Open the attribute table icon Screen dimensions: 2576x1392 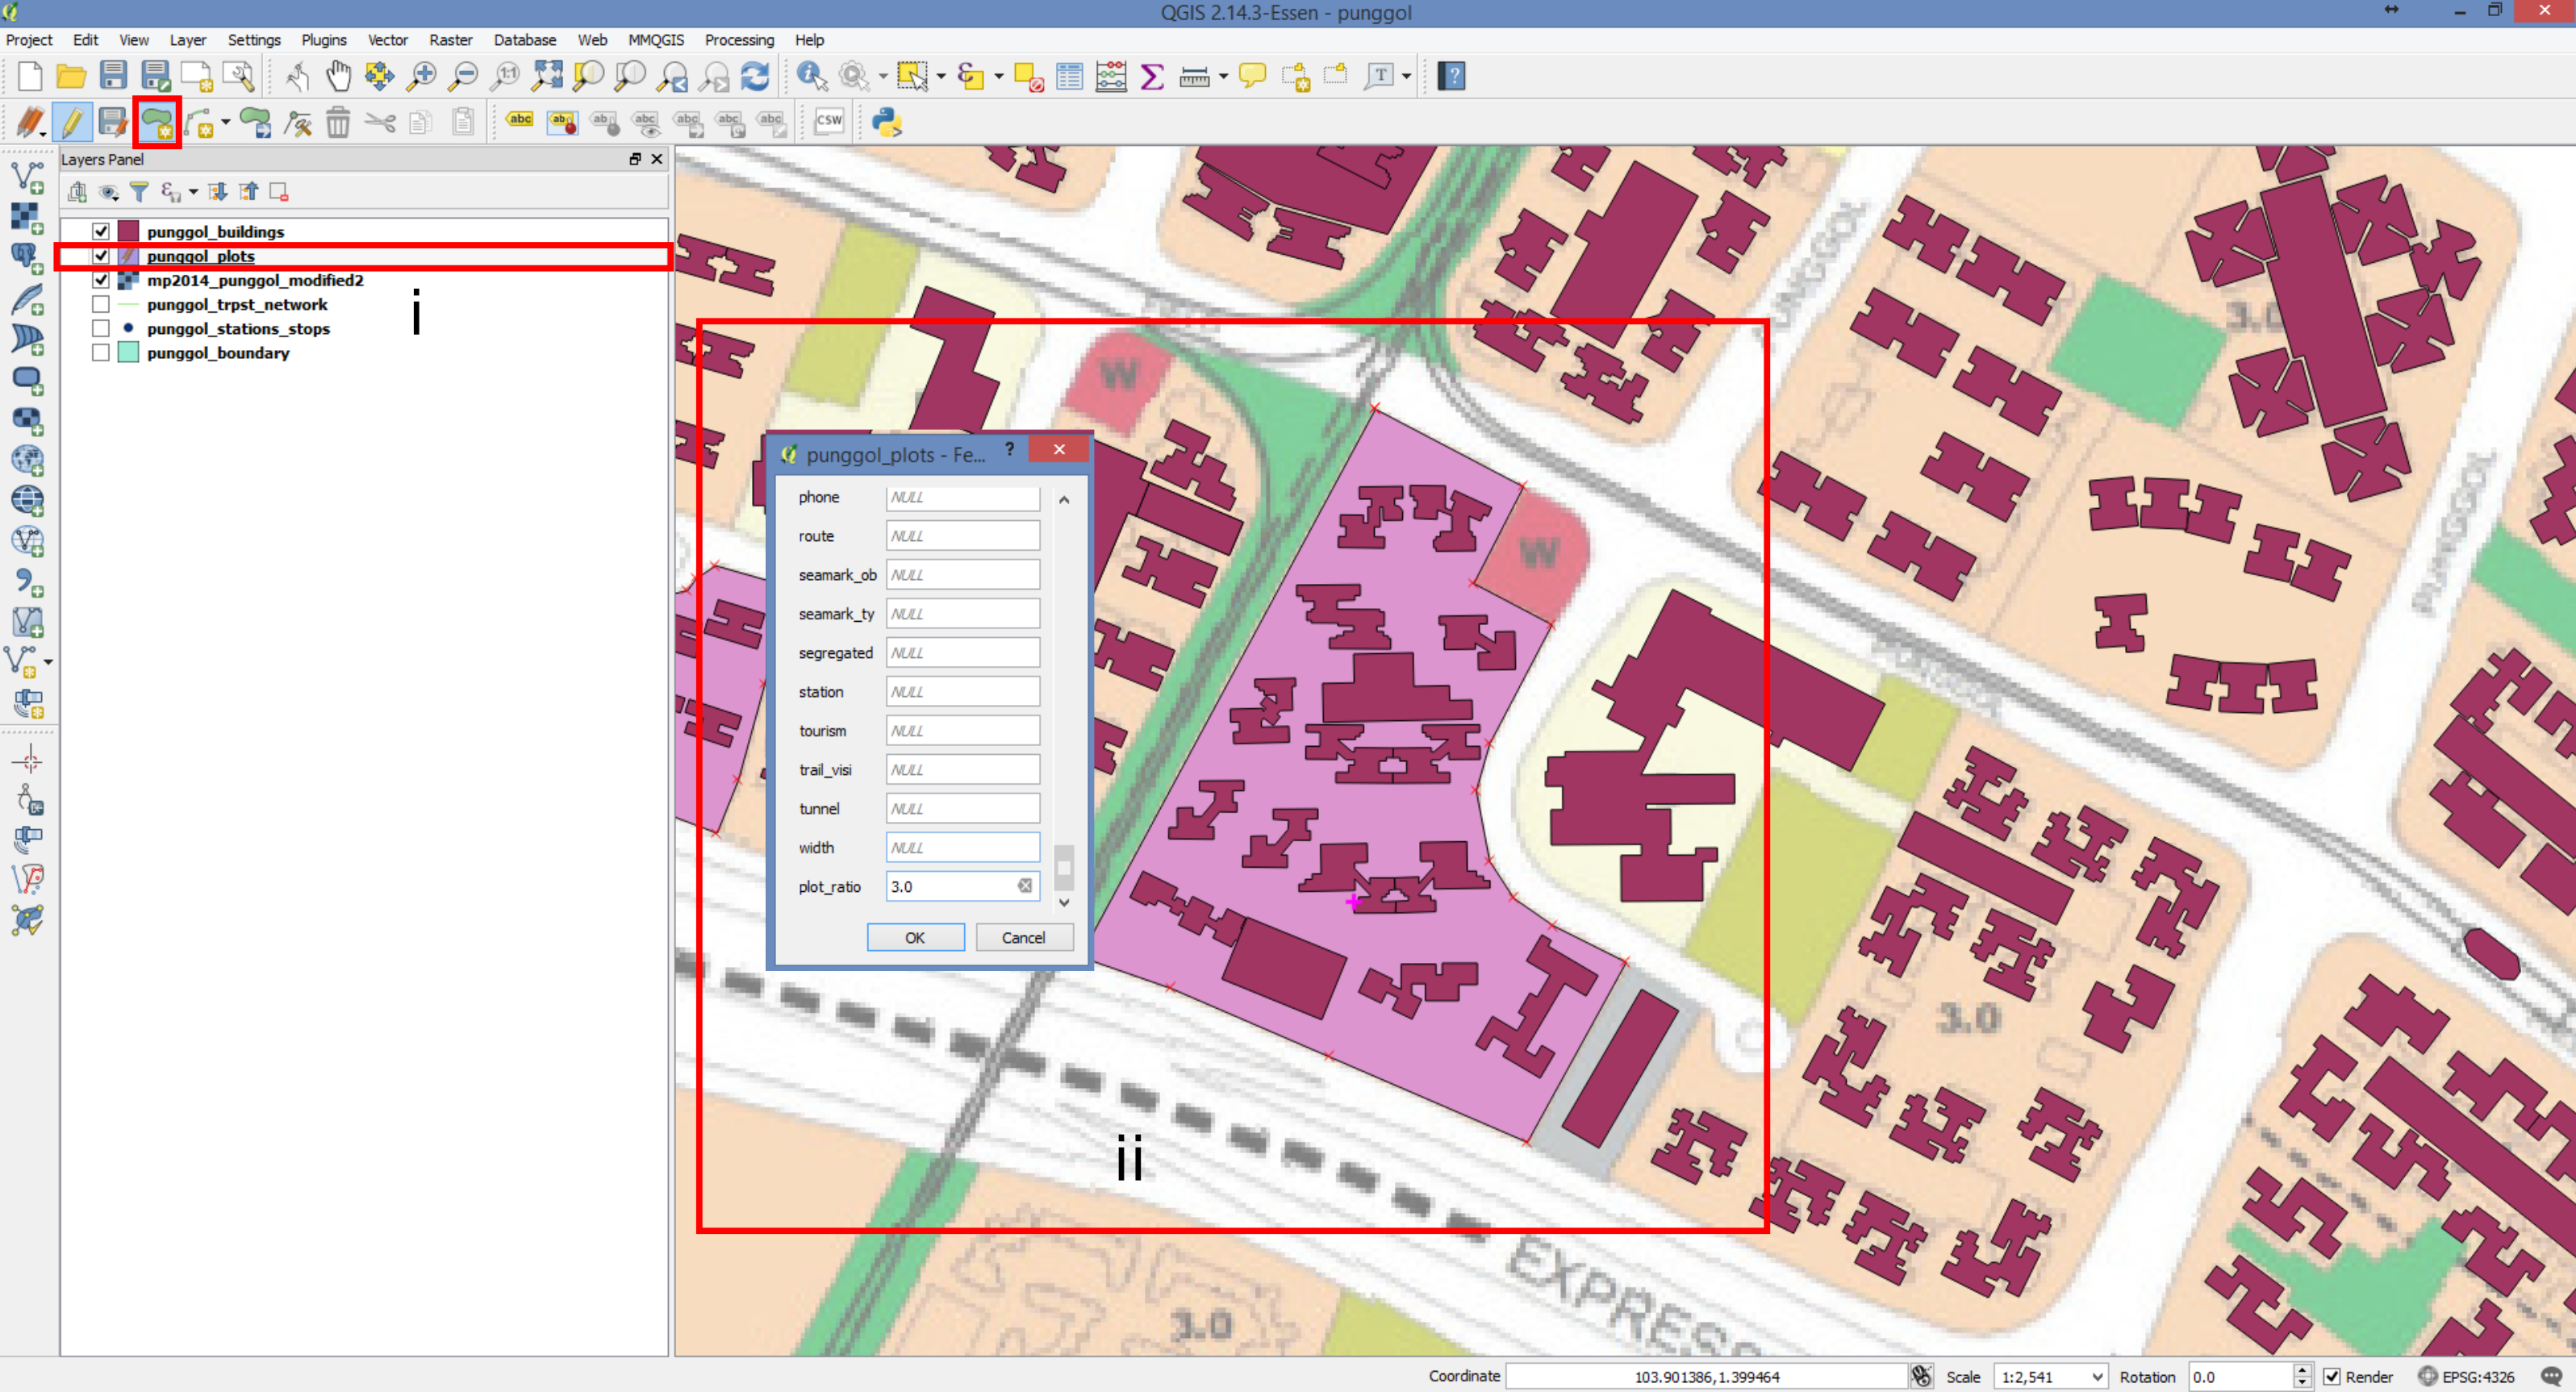click(x=1069, y=76)
